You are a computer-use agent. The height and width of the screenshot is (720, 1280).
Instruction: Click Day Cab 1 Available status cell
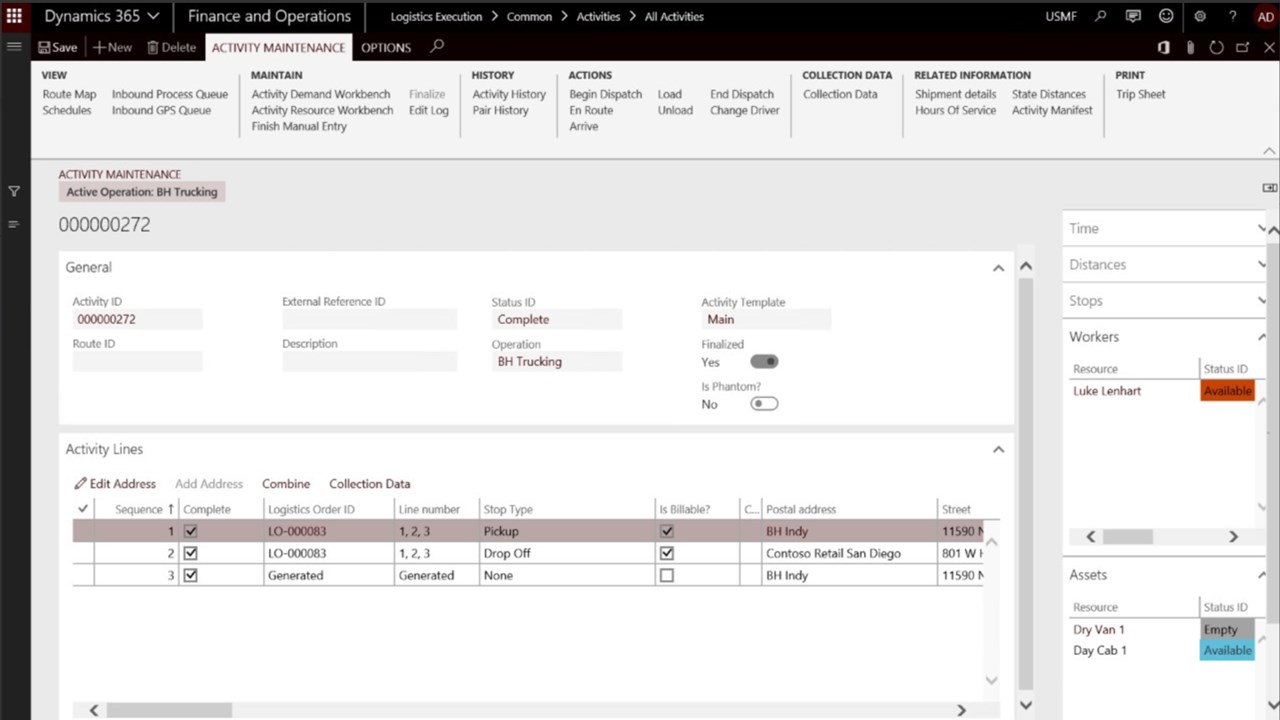click(x=1227, y=650)
